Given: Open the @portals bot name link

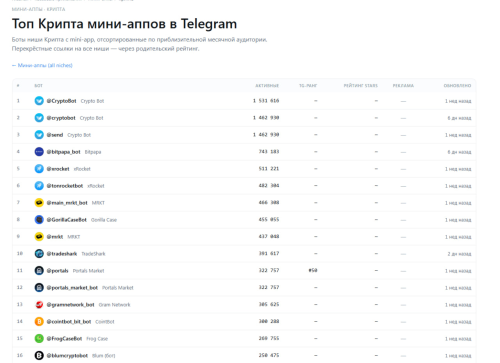Looking at the screenshot, I should pos(57,271).
